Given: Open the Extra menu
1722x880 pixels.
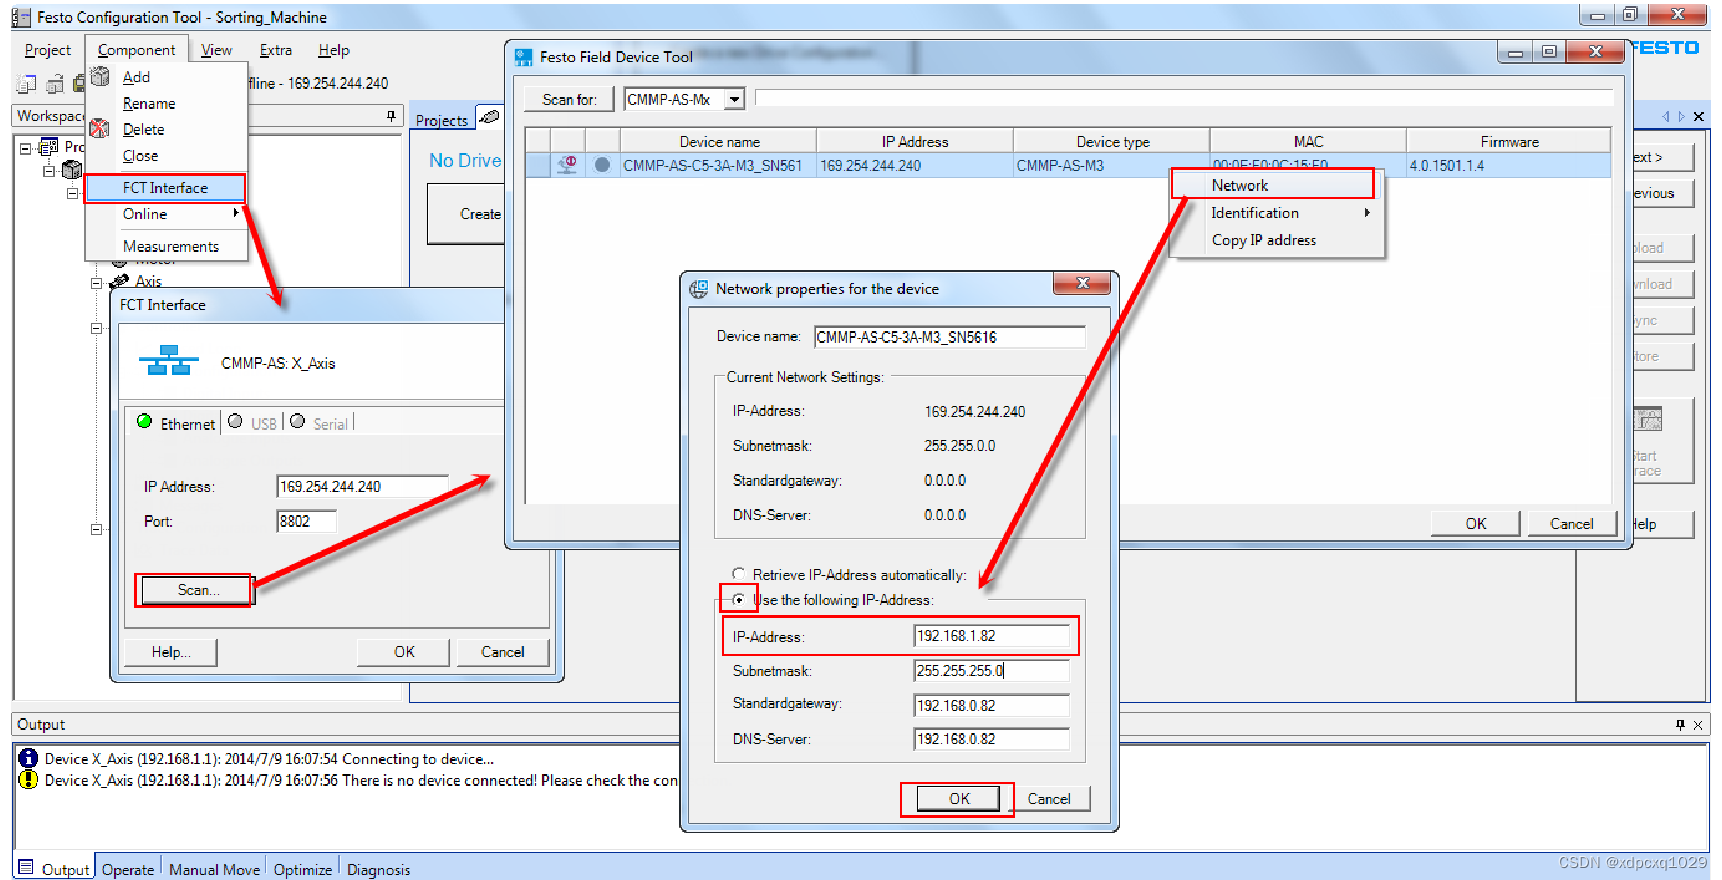Looking at the screenshot, I should [276, 50].
